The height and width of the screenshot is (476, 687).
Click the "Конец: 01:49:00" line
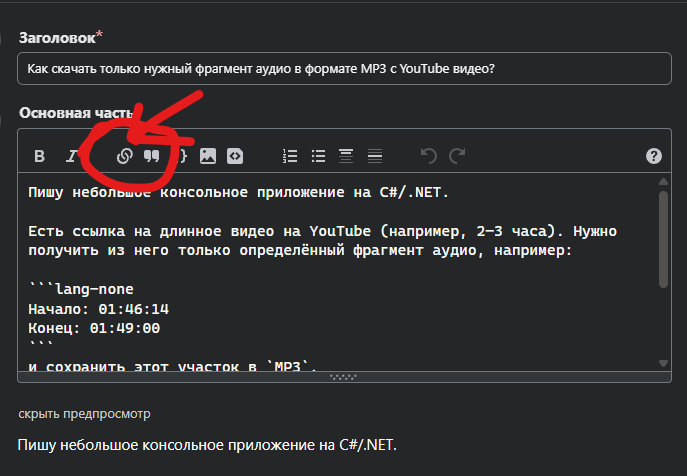(x=94, y=328)
